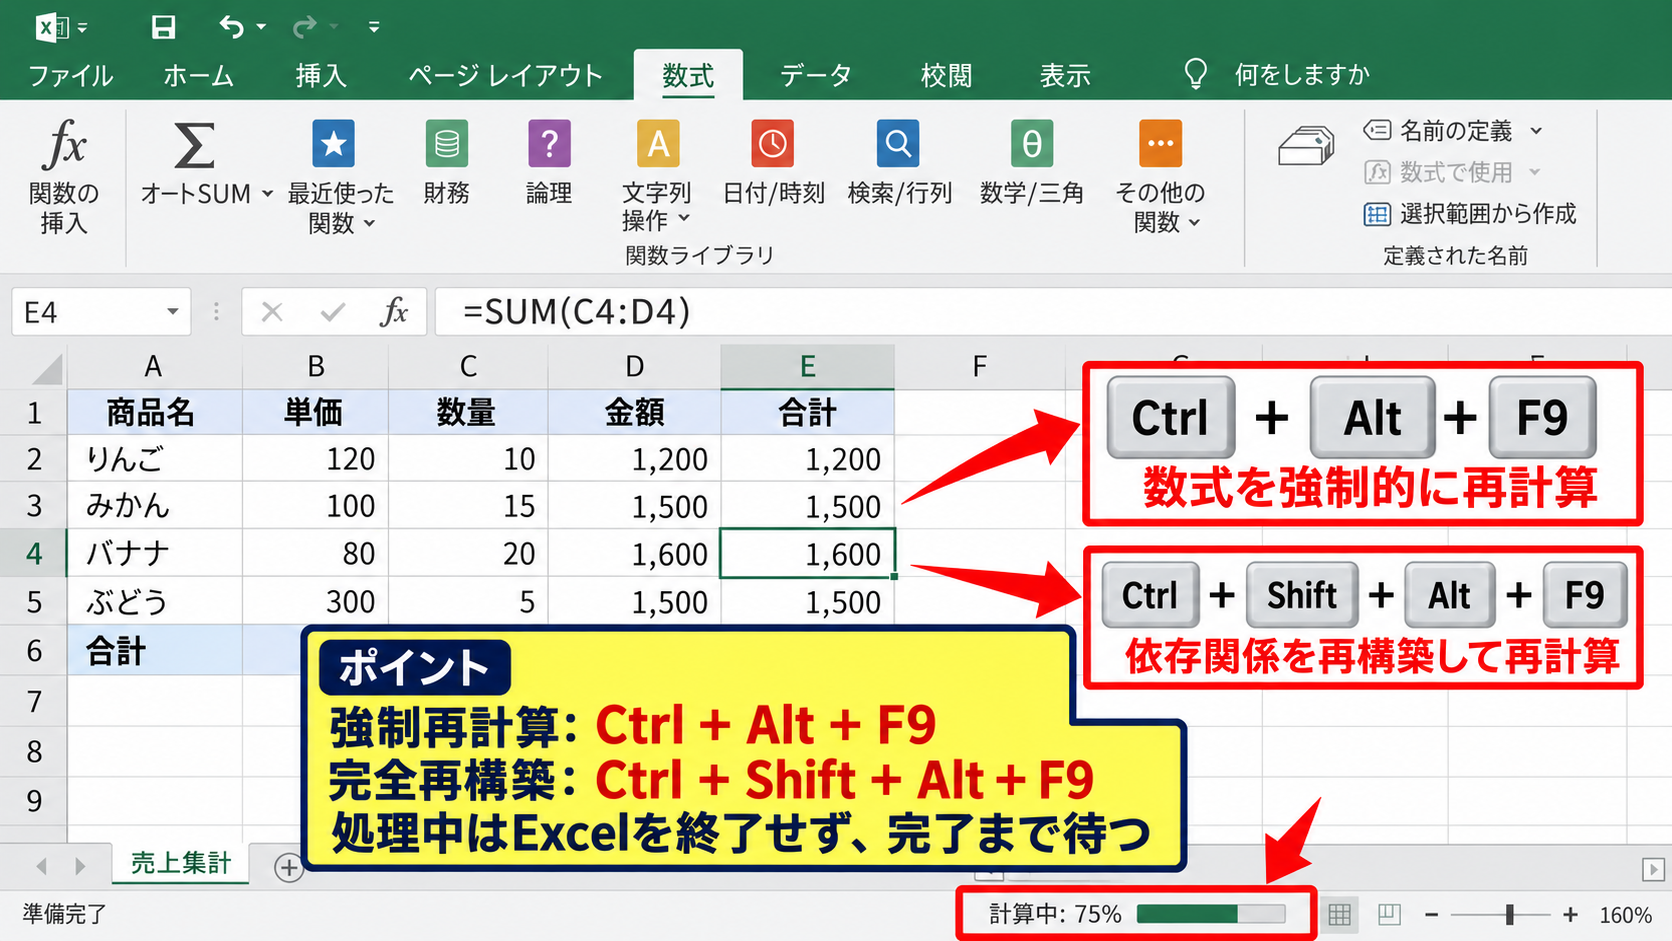Expand the Undo history dropdown arrow
1672x941 pixels.
261,27
